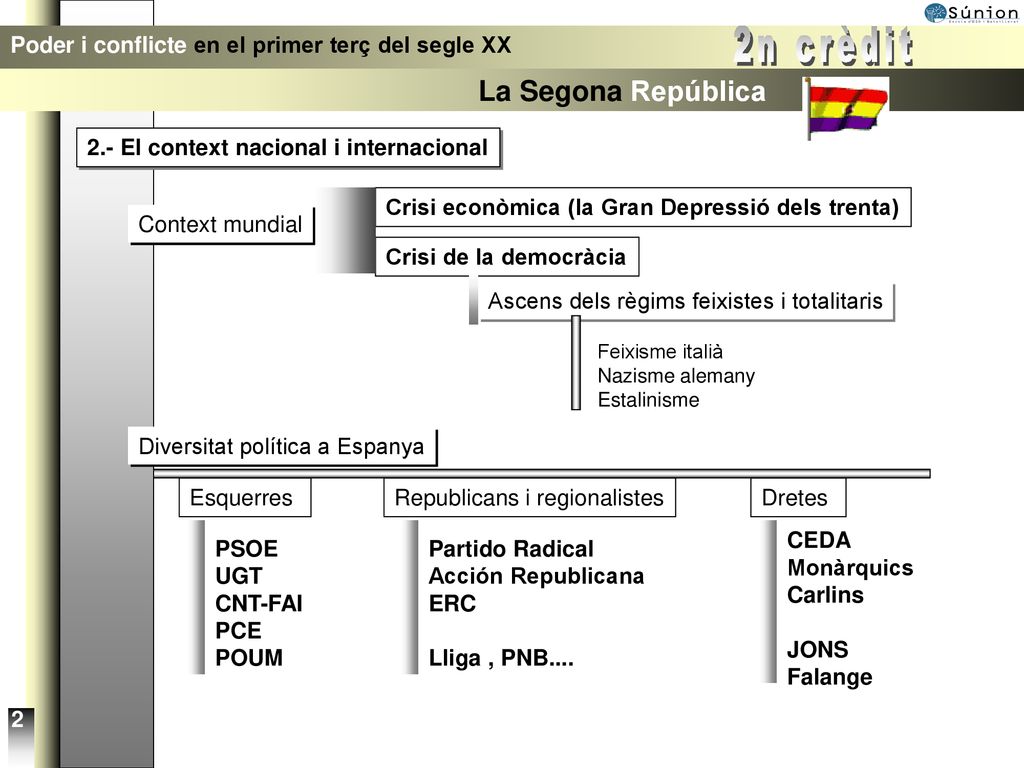Click 'Crisi de la democràcia' box
This screenshot has width=1024, height=768.
[506, 257]
